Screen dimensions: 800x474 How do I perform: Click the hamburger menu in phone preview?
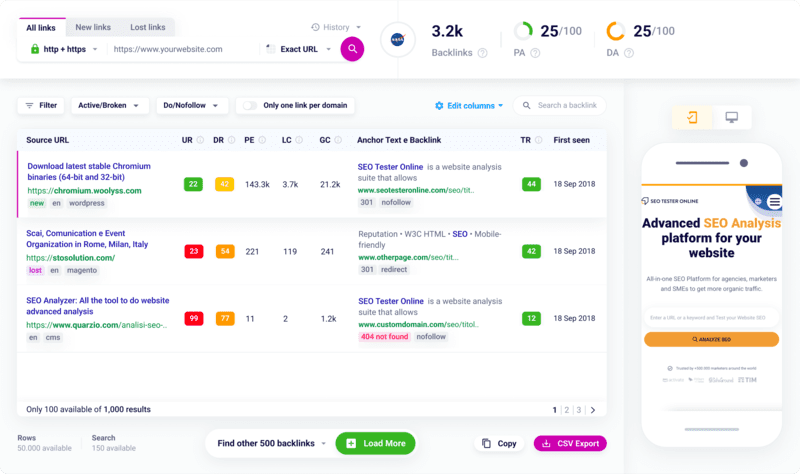click(x=774, y=202)
